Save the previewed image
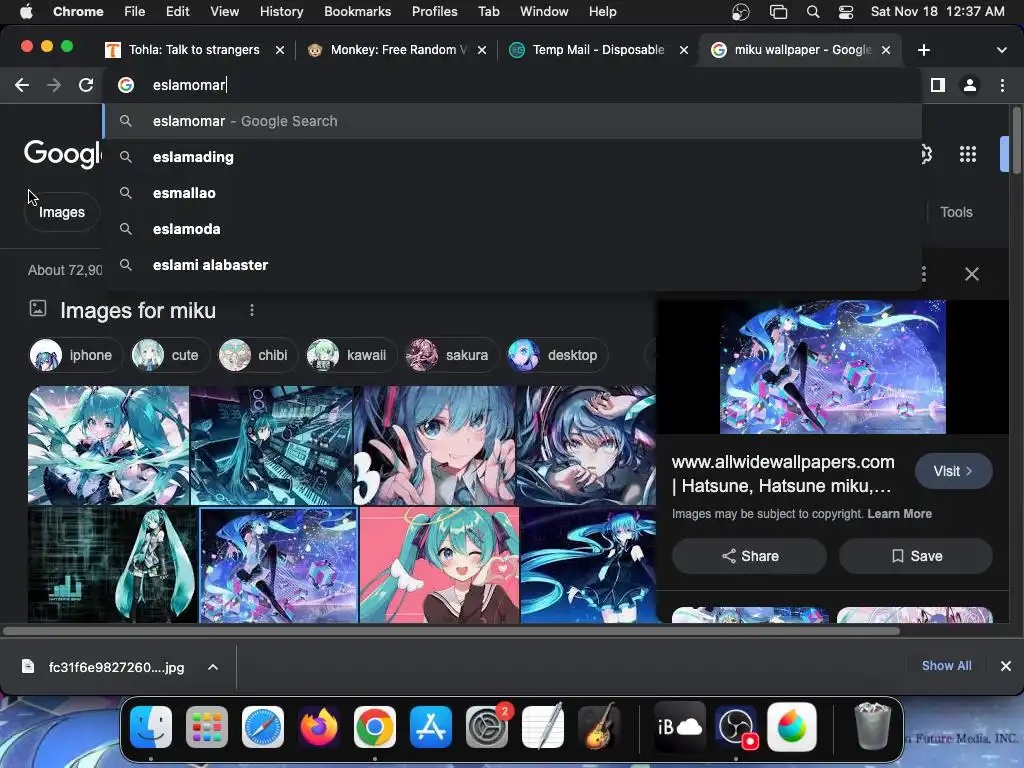Image resolution: width=1024 pixels, height=768 pixels. (916, 556)
